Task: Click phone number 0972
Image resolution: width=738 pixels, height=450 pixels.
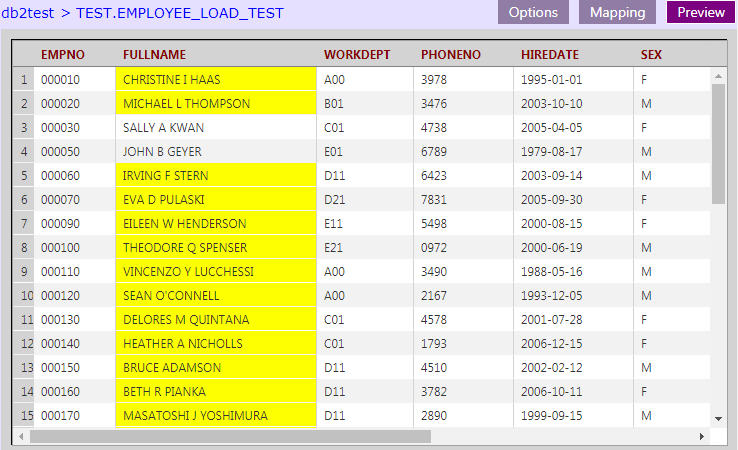Action: pyautogui.click(x=433, y=248)
